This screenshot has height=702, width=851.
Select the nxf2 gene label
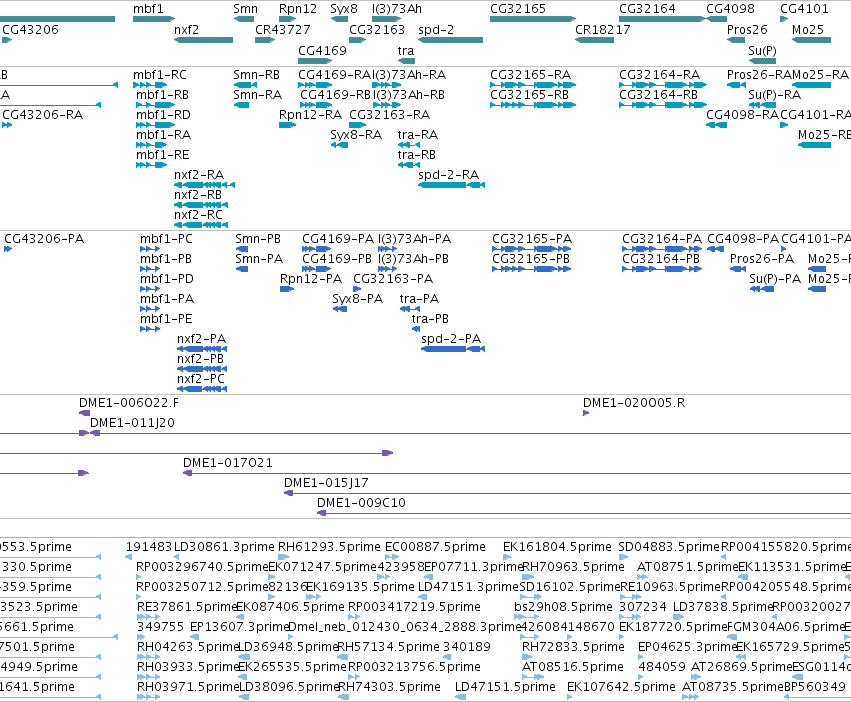coord(186,29)
